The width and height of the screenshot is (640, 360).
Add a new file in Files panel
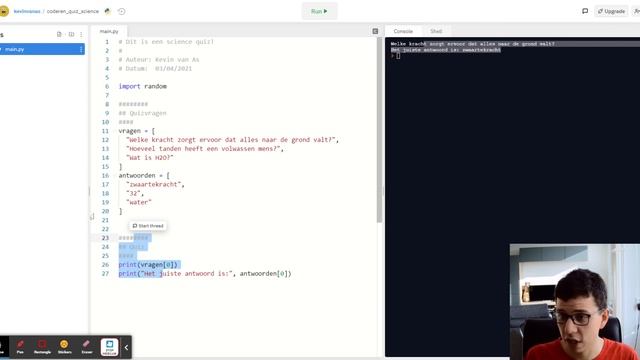[59, 34]
